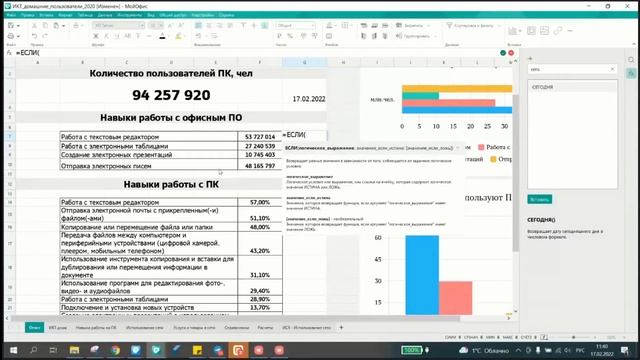Click the Redo arrow in the toolbar
Image resolution: width=640 pixels, height=360 pixels.
tap(45, 36)
